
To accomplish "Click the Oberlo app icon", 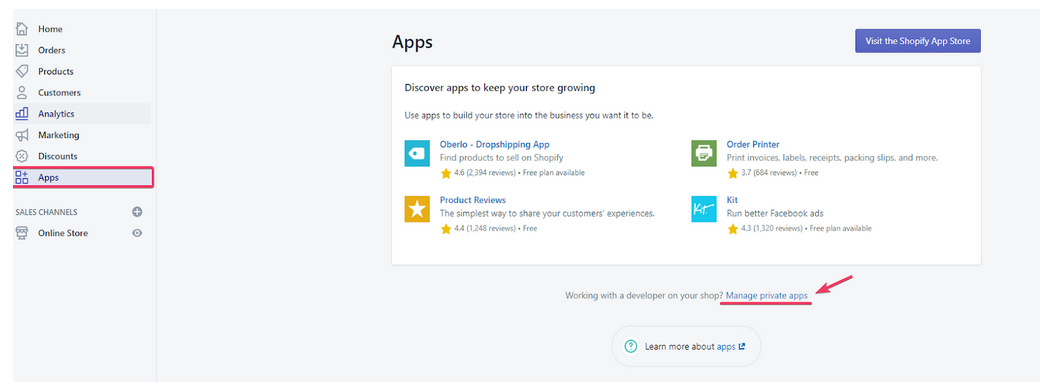I will (x=417, y=153).
